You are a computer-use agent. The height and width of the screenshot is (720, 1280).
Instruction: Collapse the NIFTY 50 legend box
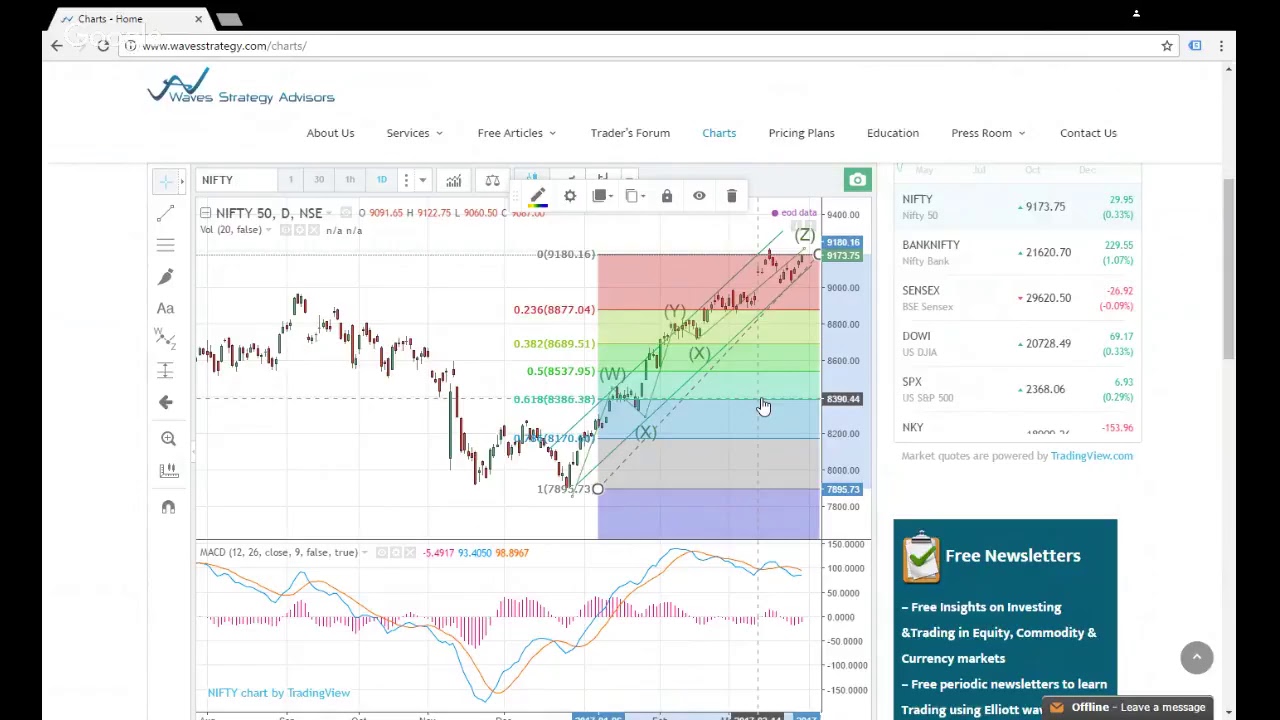205,213
